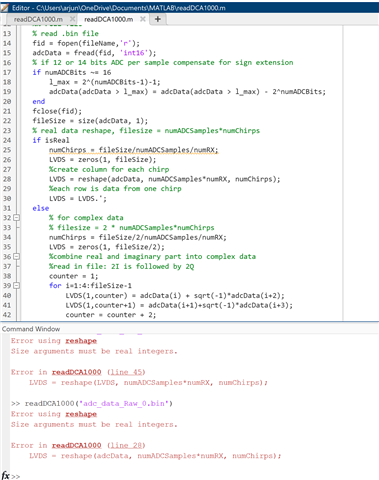The image size is (379, 480).
Task: Open the second reshape error link
Action: 81,414
